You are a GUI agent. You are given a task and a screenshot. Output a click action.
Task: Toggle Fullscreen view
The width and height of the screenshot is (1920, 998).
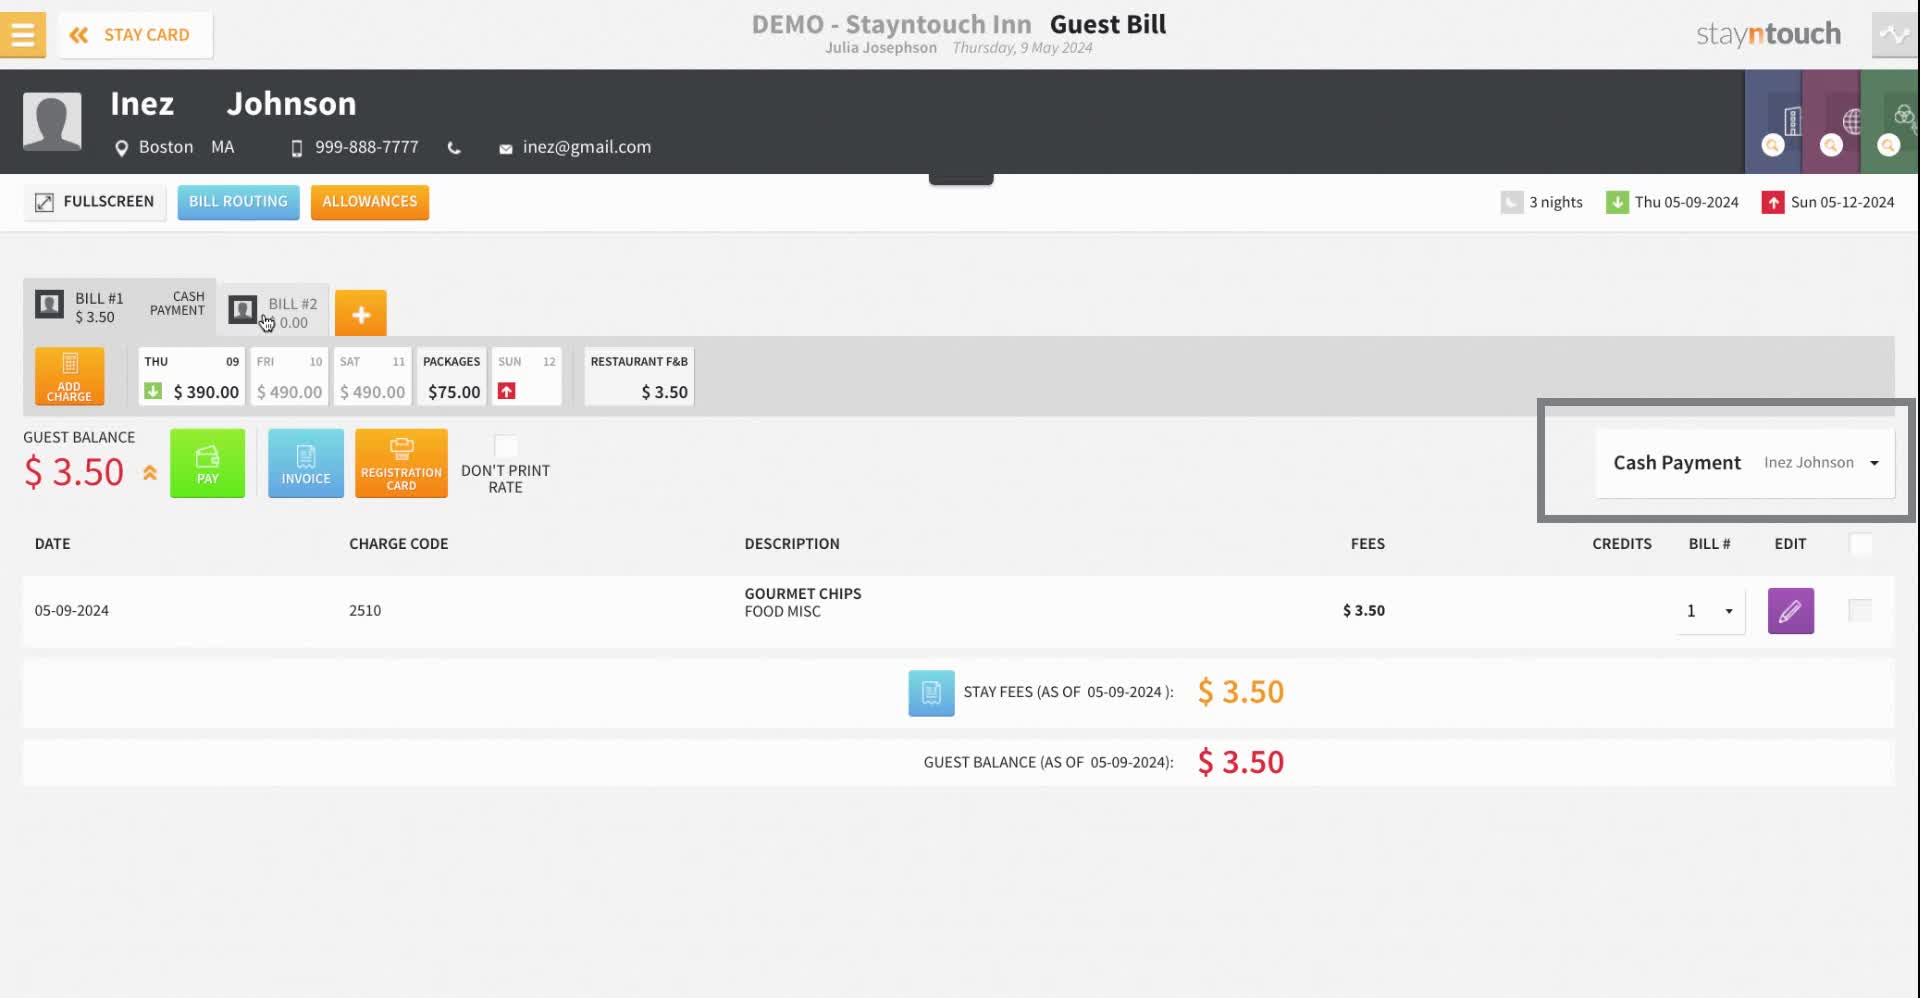pos(95,202)
